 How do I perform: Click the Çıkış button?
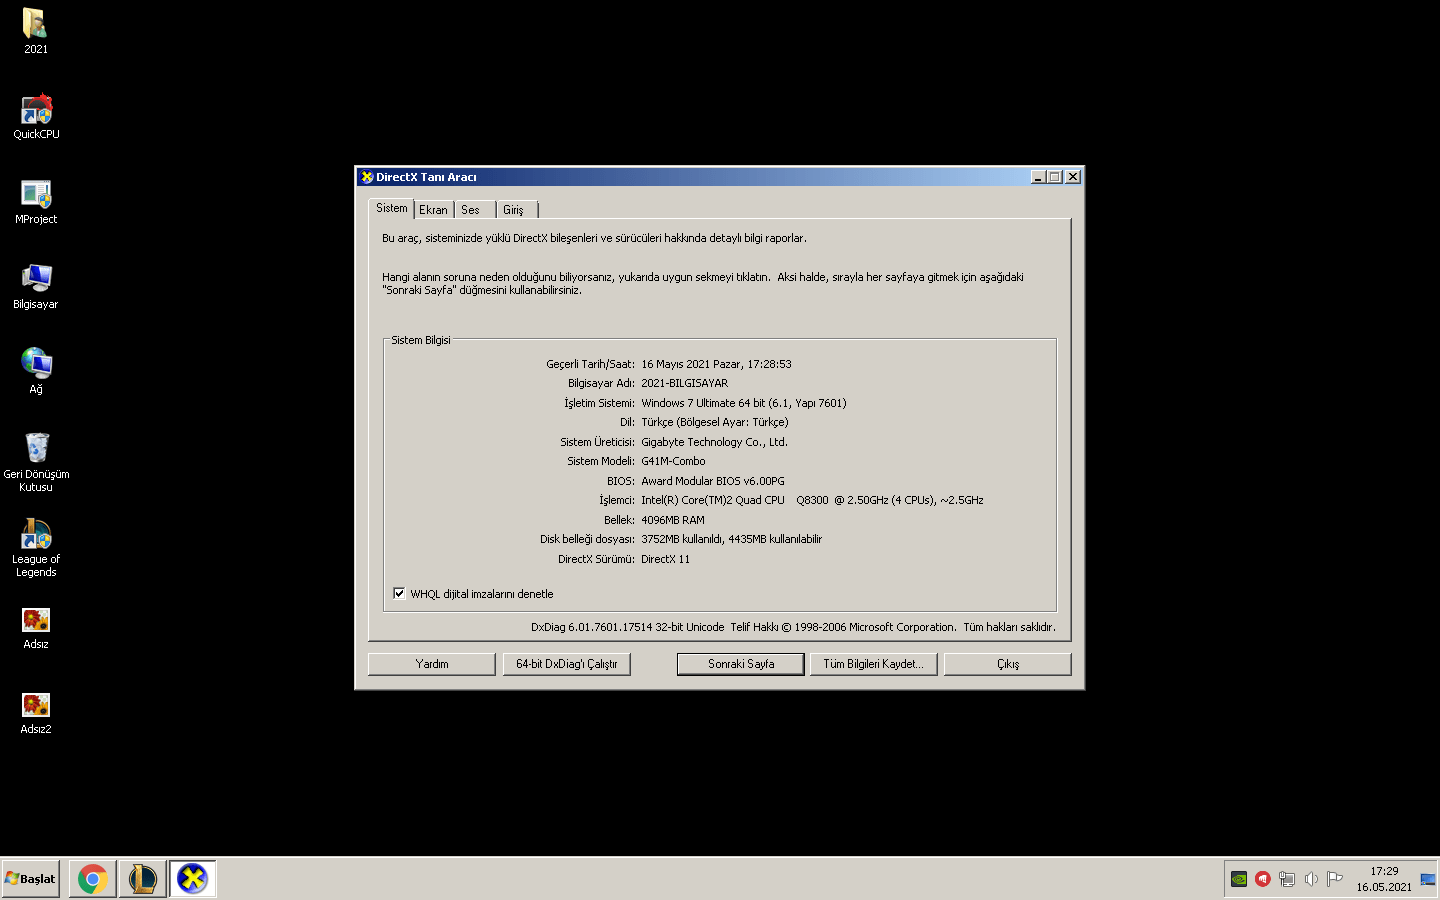[1008, 664]
